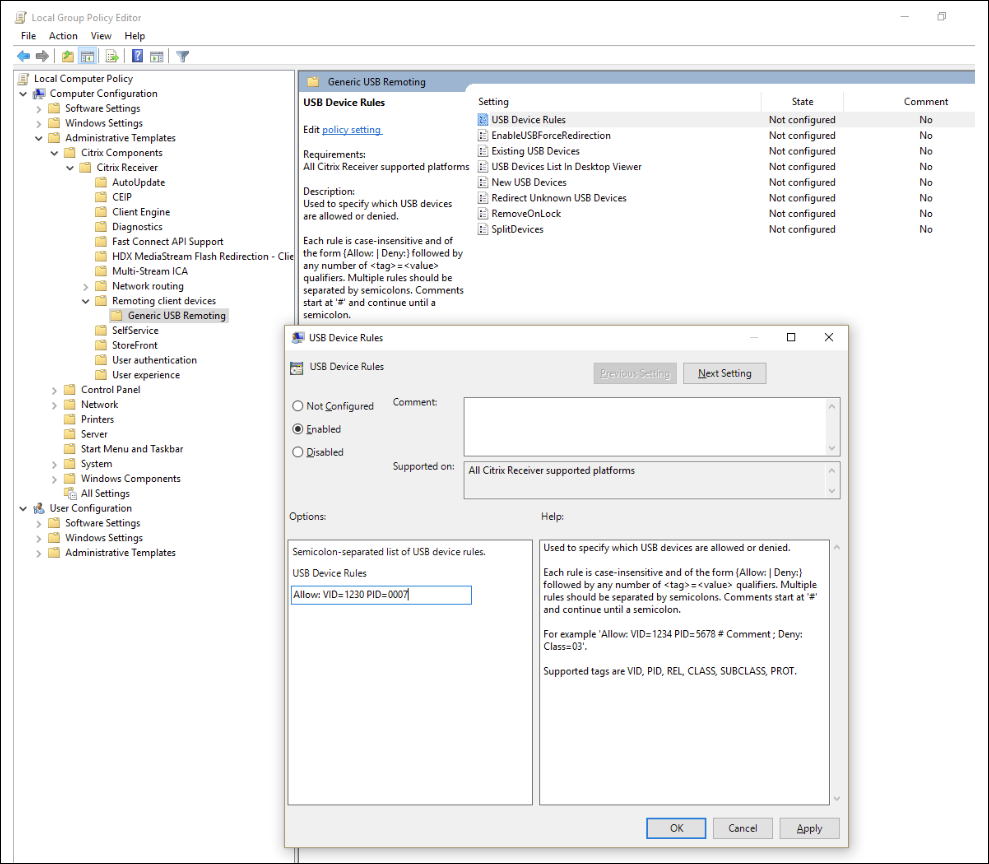
Task: Select the Not Configured radio button
Action: pos(298,406)
